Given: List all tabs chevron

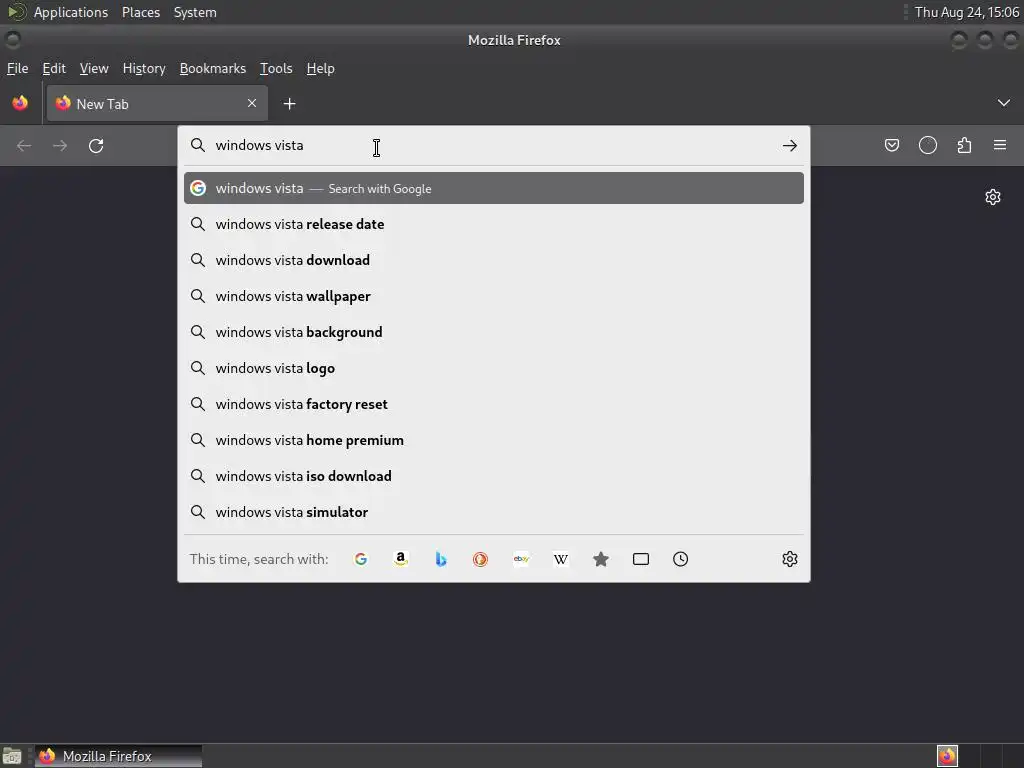Looking at the screenshot, I should [x=1004, y=103].
